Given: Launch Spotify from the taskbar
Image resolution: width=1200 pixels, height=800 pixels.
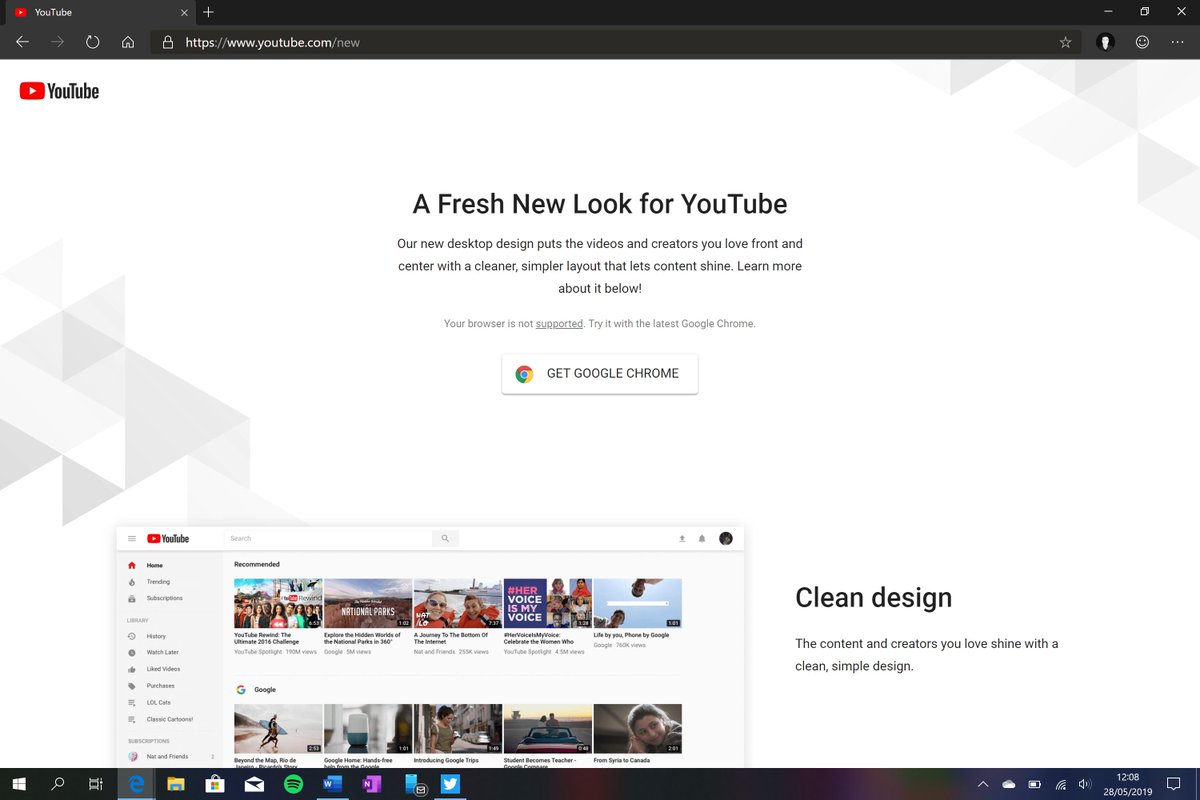Looking at the screenshot, I should (293, 784).
